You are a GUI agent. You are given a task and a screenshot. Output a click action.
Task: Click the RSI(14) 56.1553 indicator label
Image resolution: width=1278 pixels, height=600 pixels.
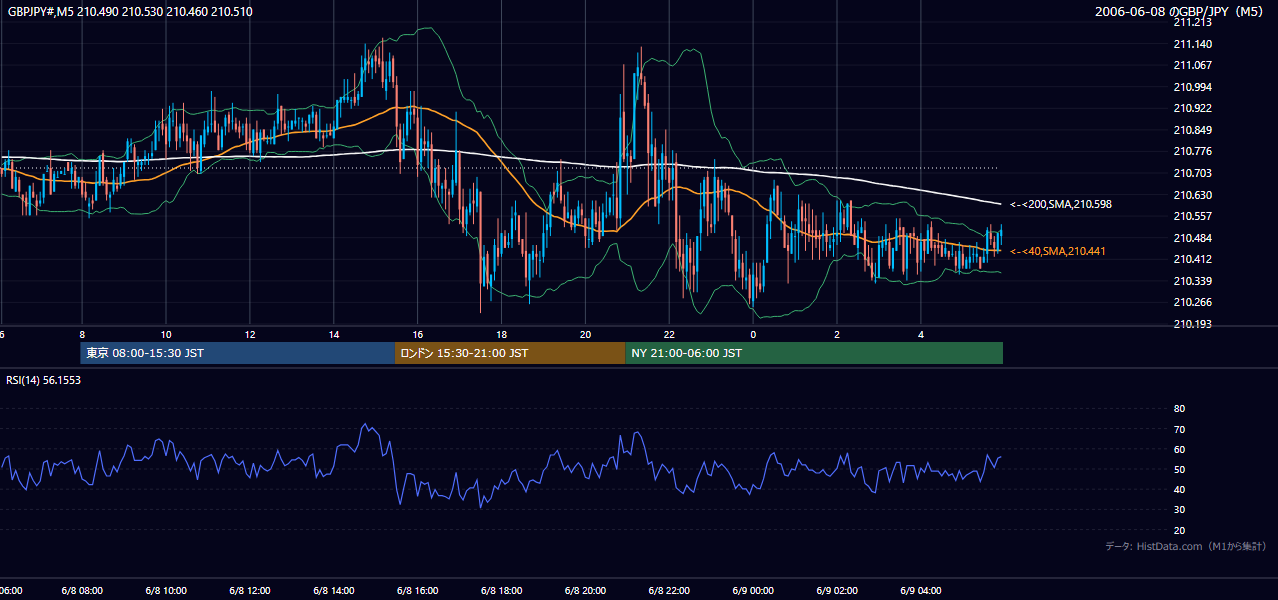coord(44,380)
